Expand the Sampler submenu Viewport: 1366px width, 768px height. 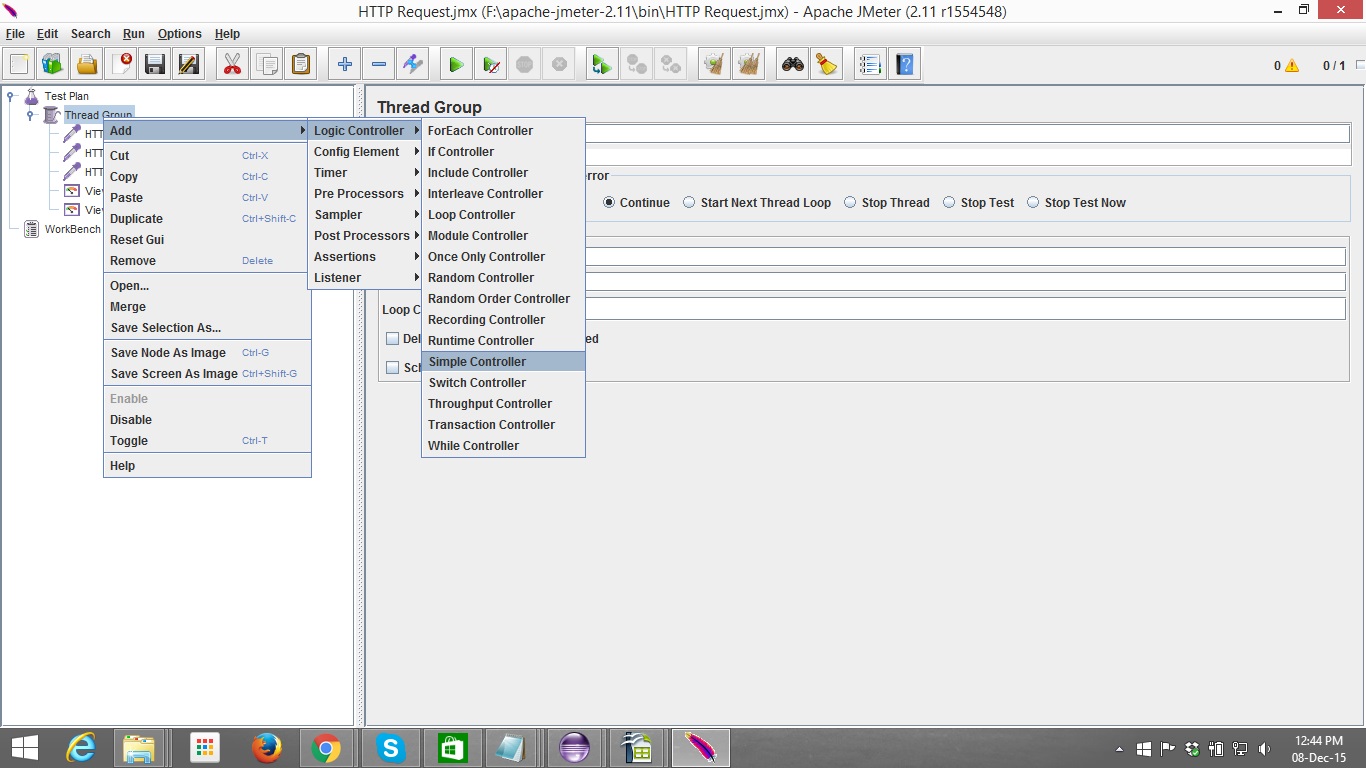coord(364,215)
